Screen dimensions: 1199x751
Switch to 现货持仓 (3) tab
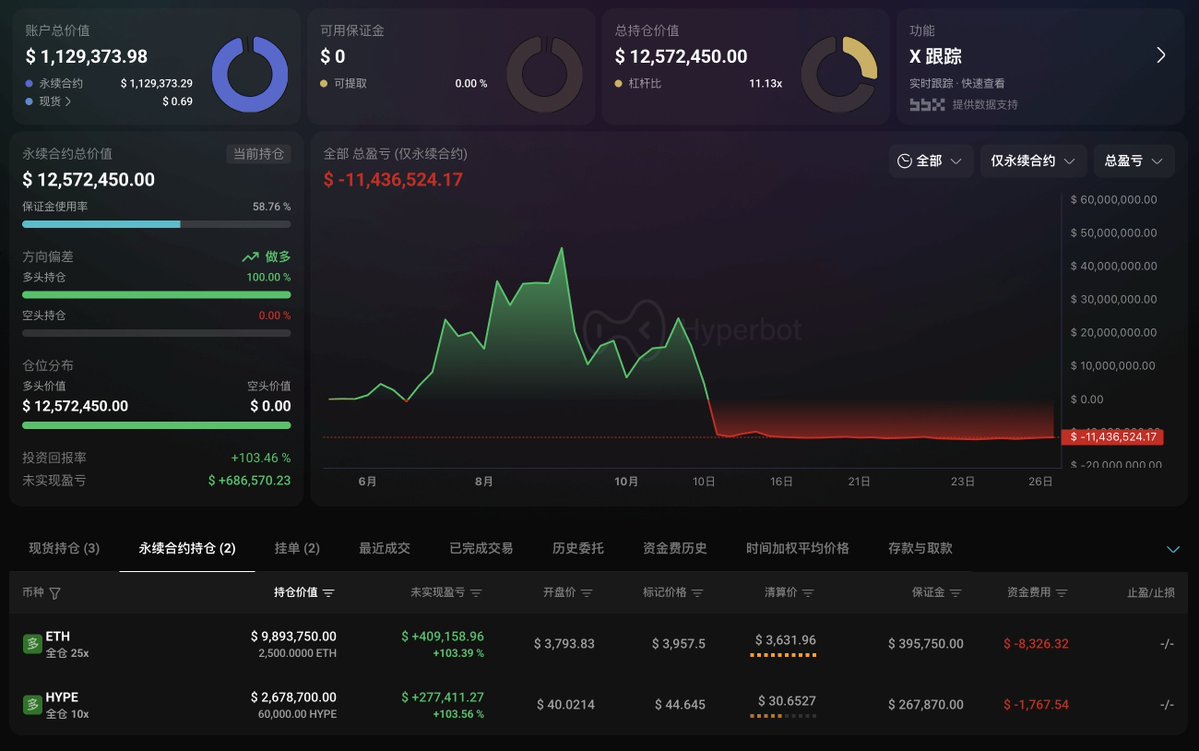point(64,548)
